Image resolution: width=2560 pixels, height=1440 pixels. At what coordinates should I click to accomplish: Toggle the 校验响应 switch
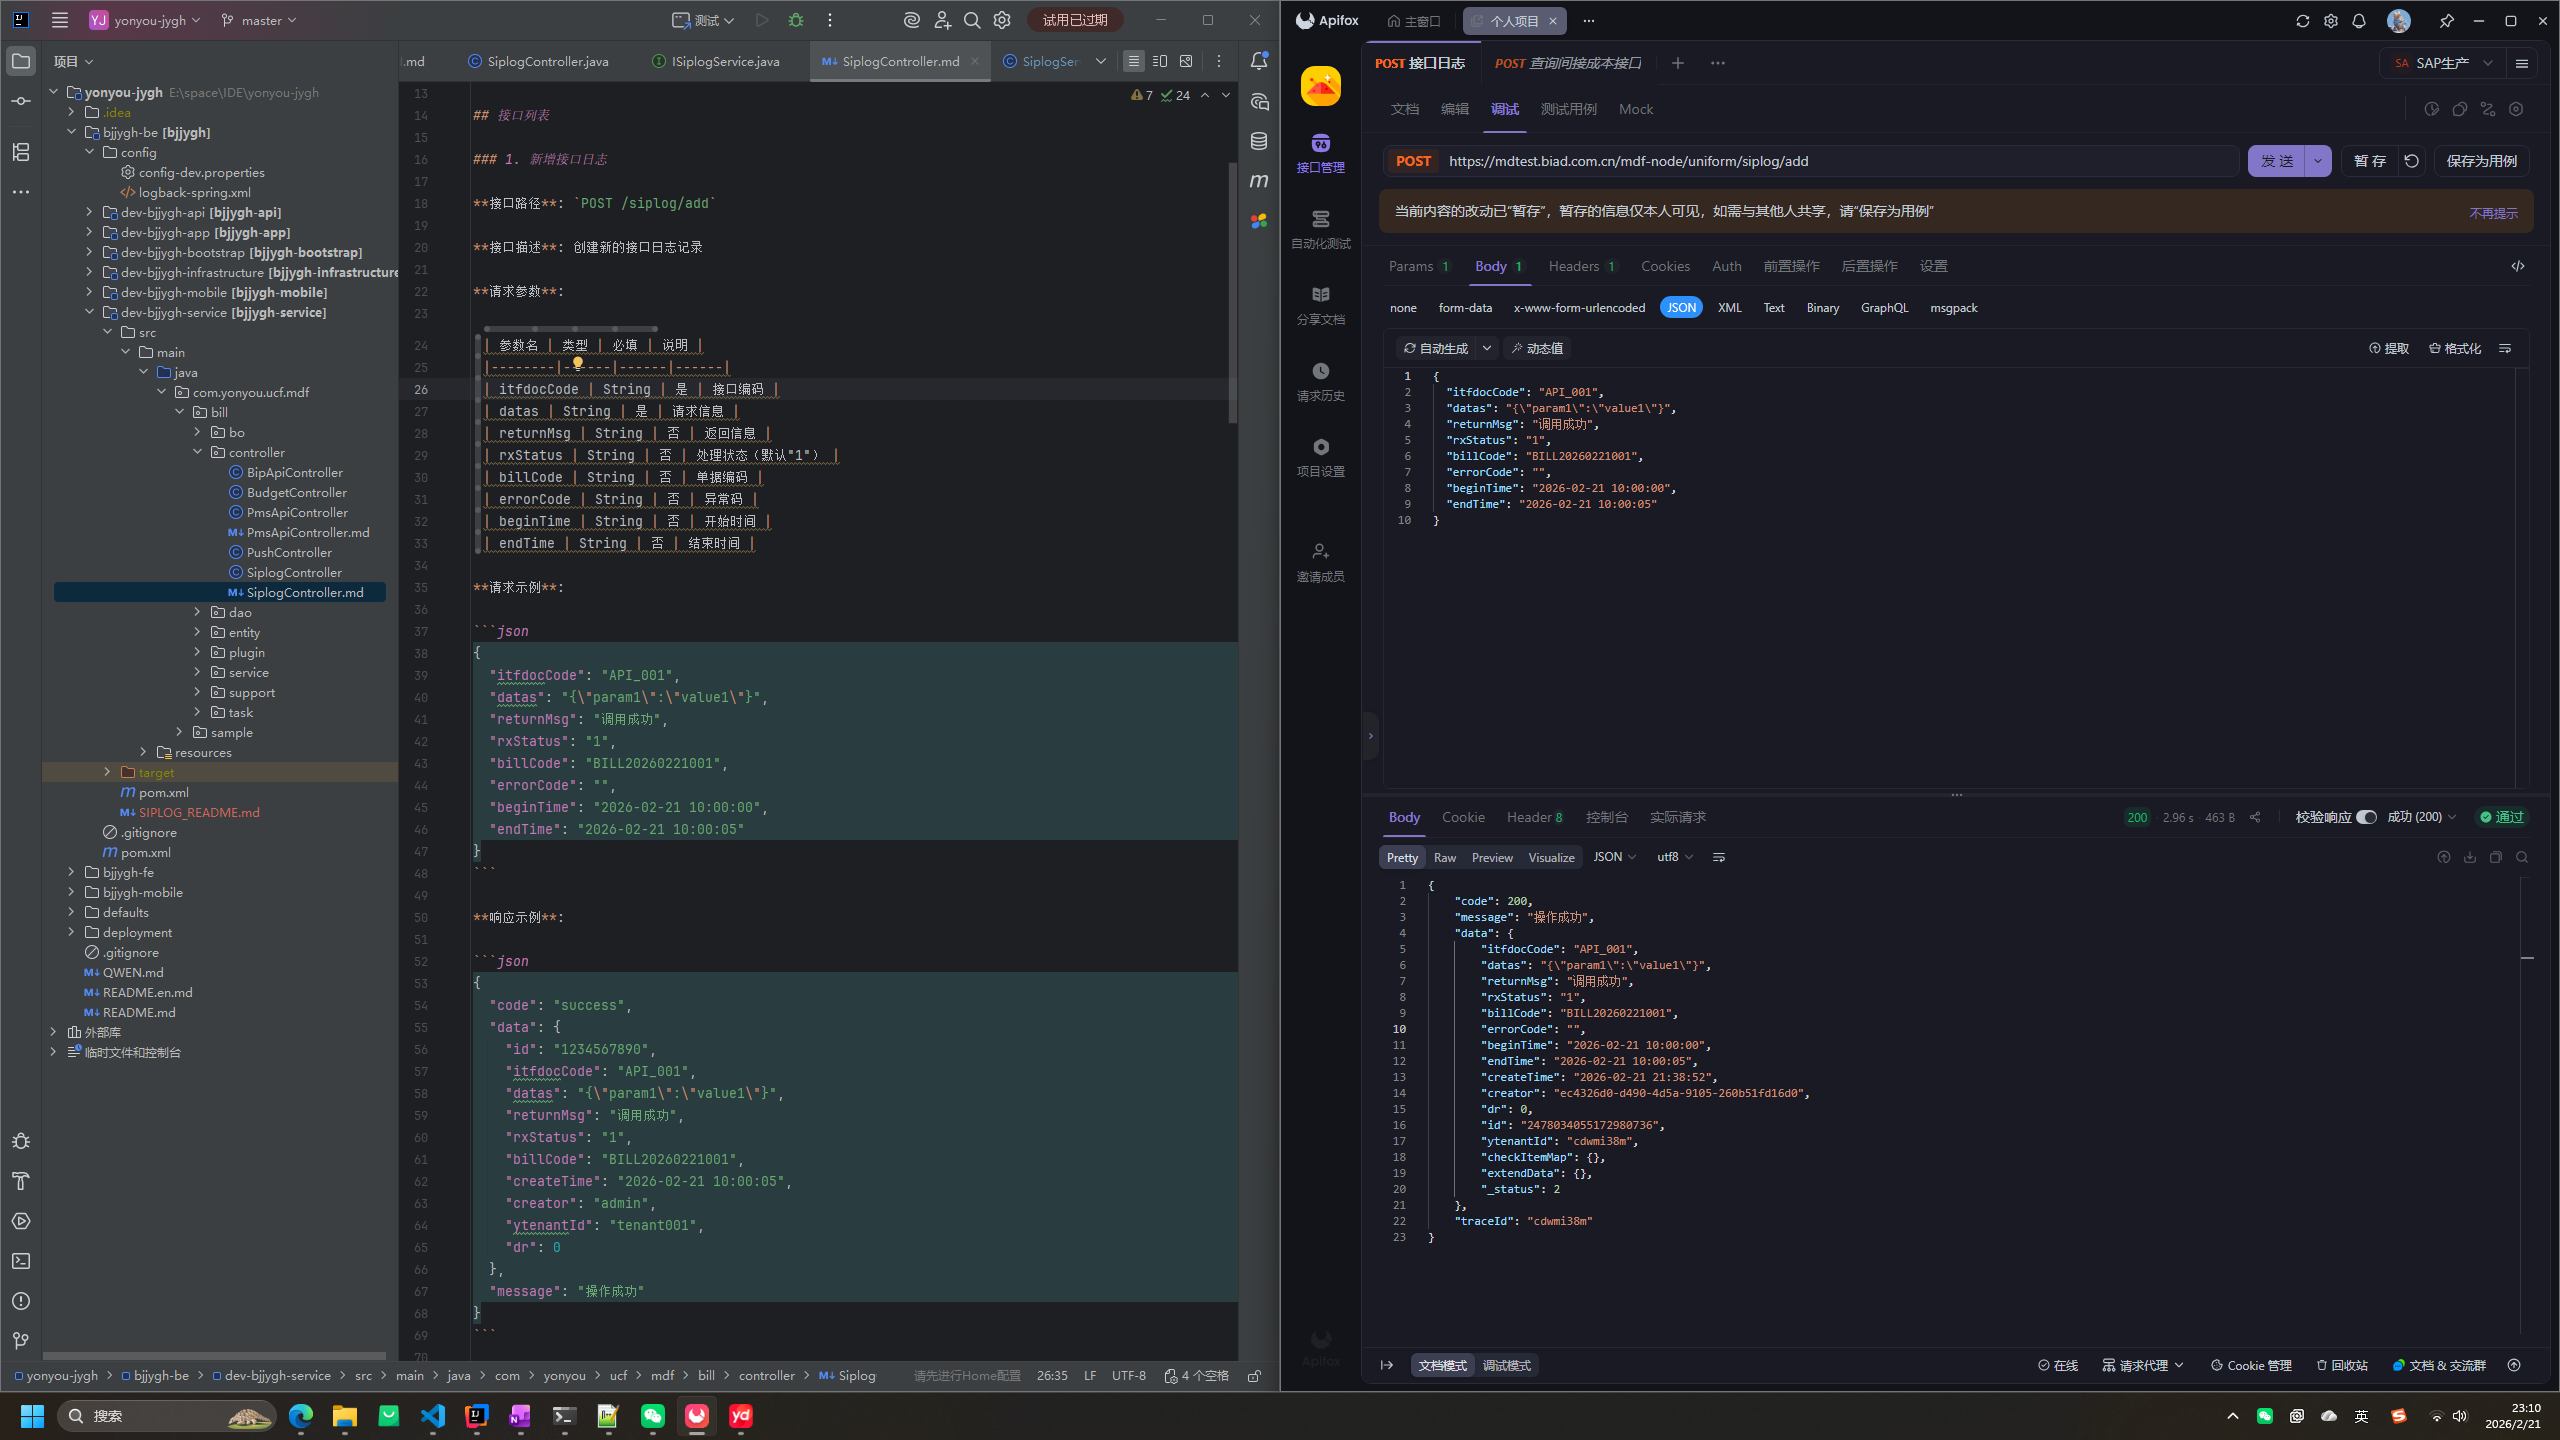pos(2366,817)
